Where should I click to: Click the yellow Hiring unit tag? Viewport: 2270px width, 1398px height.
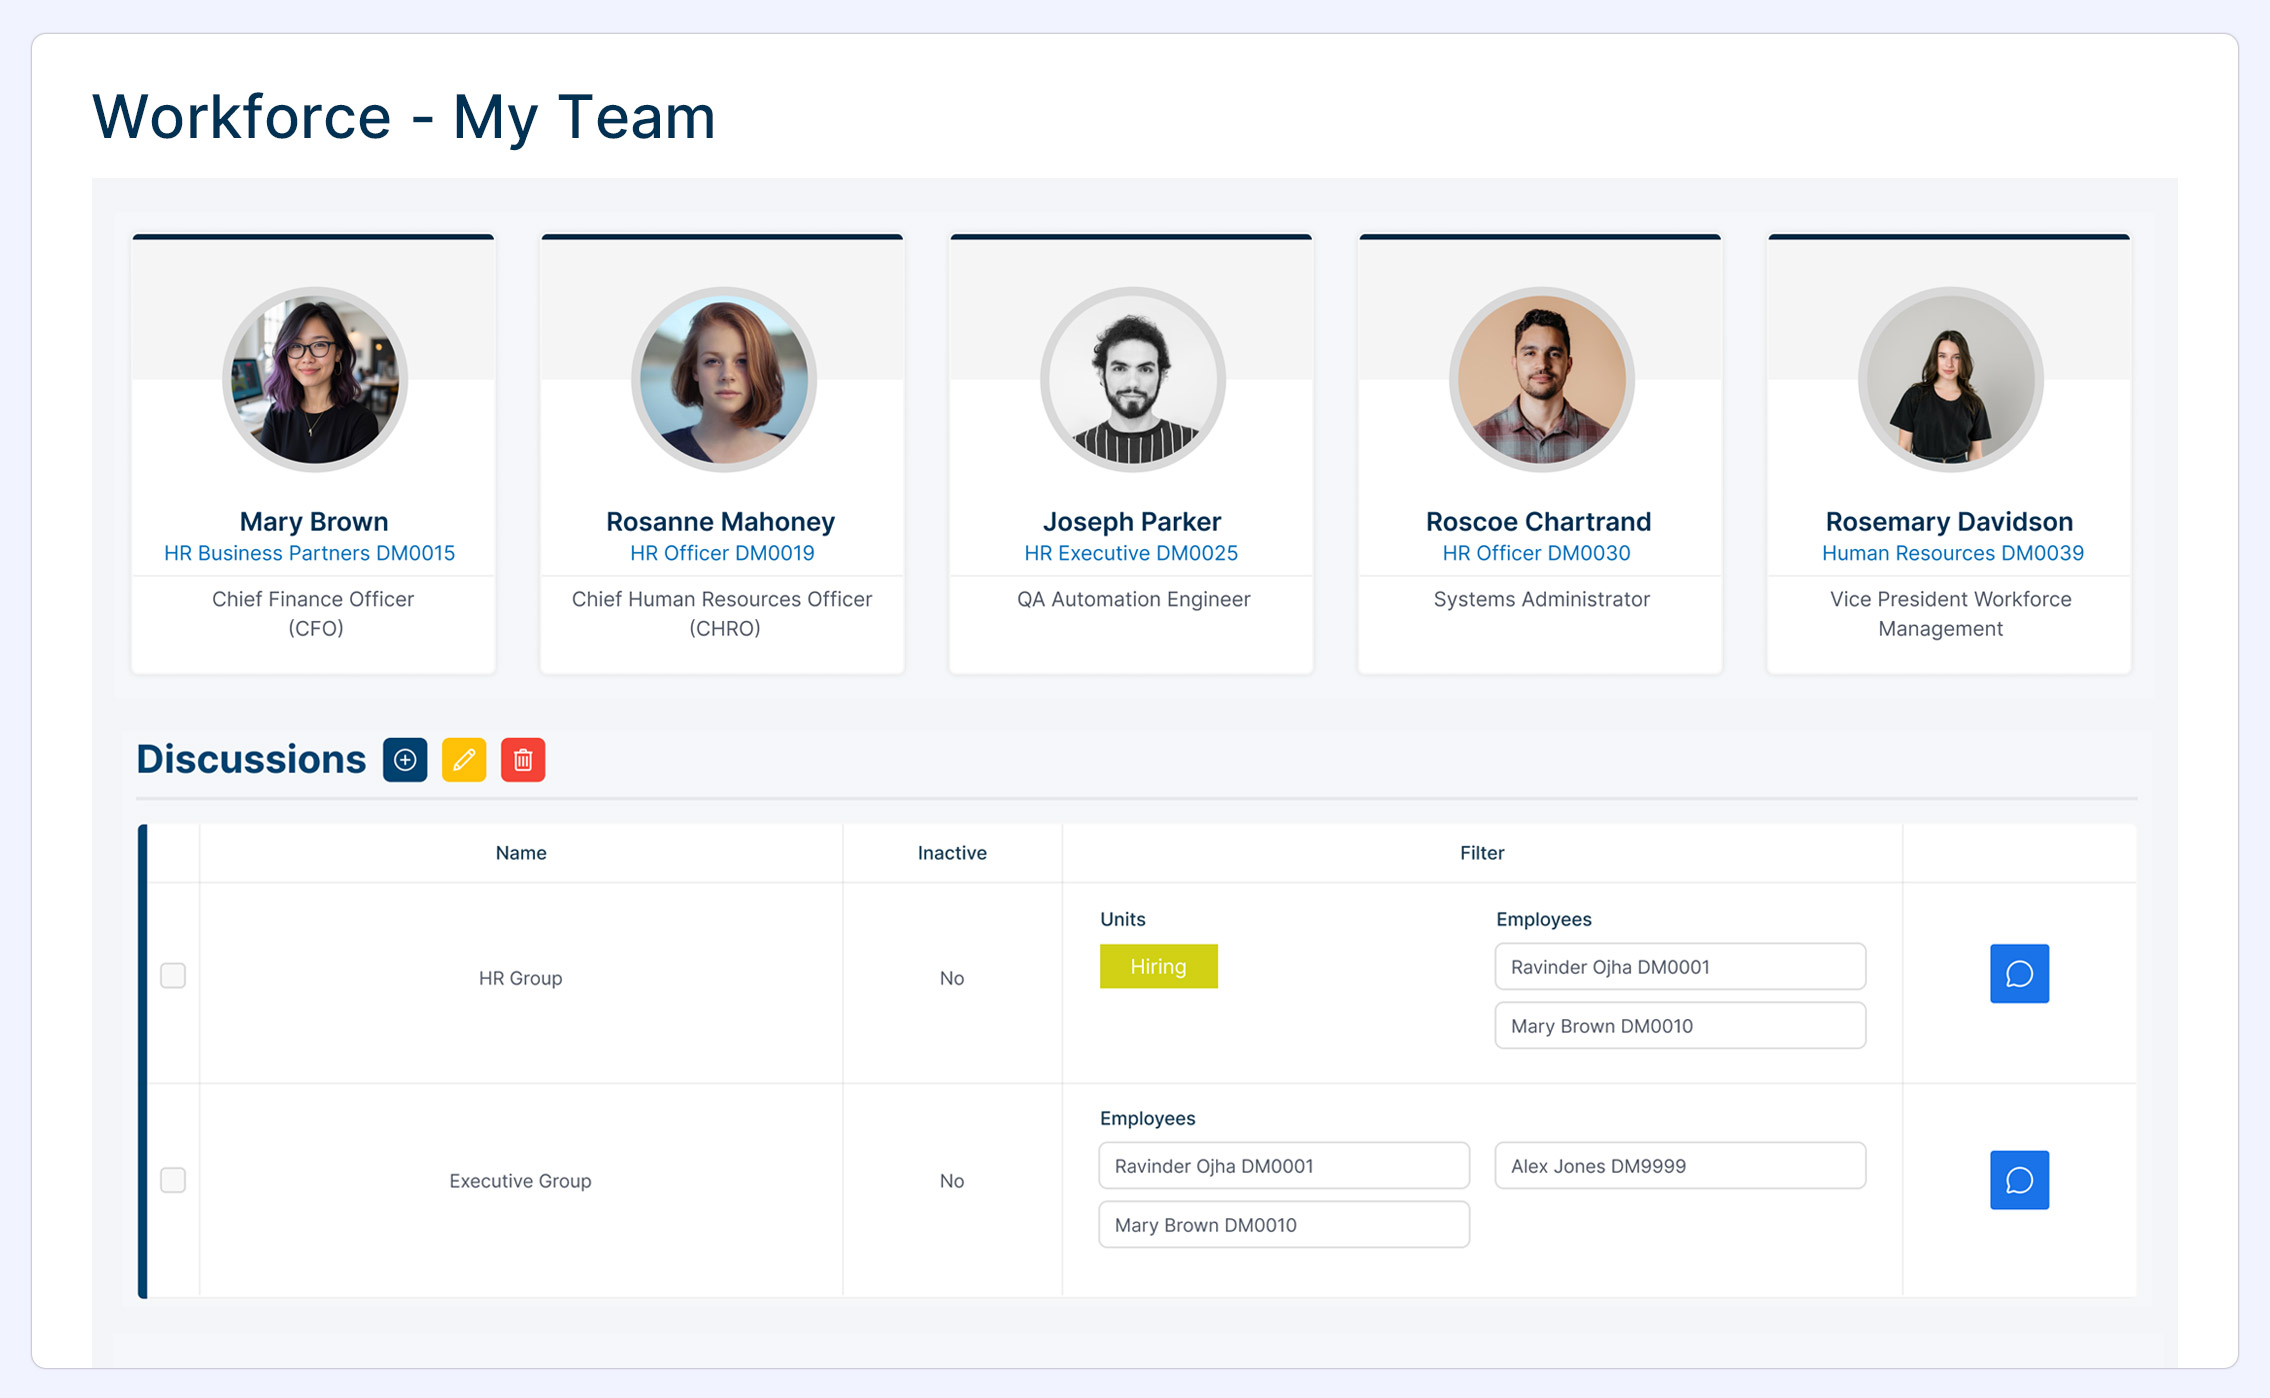point(1158,966)
